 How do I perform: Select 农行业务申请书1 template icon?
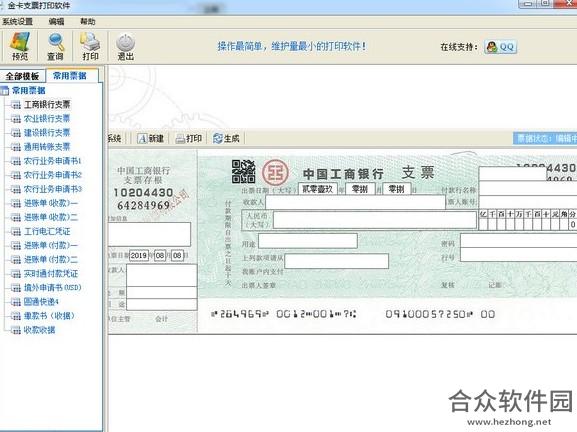(x=16, y=161)
